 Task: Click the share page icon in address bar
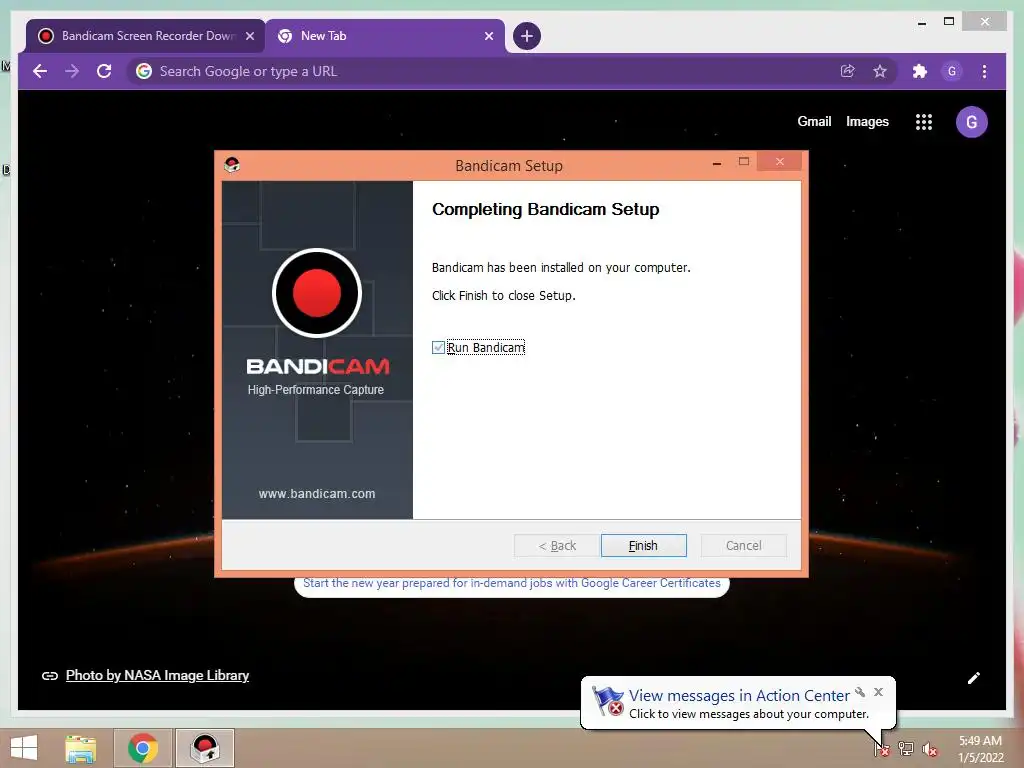click(x=847, y=71)
